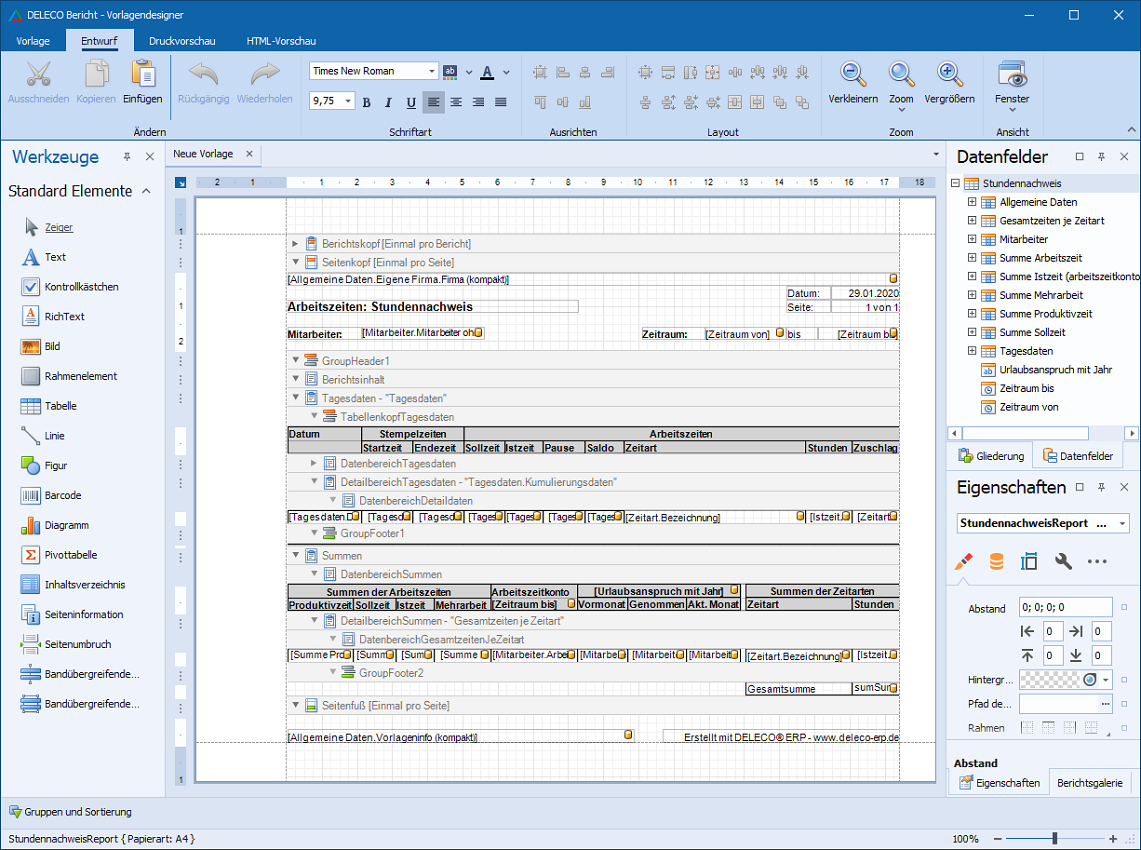
Task: Select the Bild element tool
Action: tap(52, 346)
